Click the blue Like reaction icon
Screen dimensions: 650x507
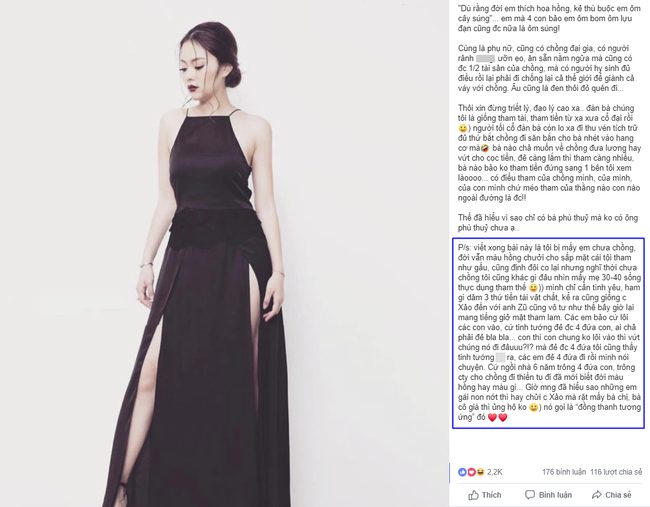[462, 472]
